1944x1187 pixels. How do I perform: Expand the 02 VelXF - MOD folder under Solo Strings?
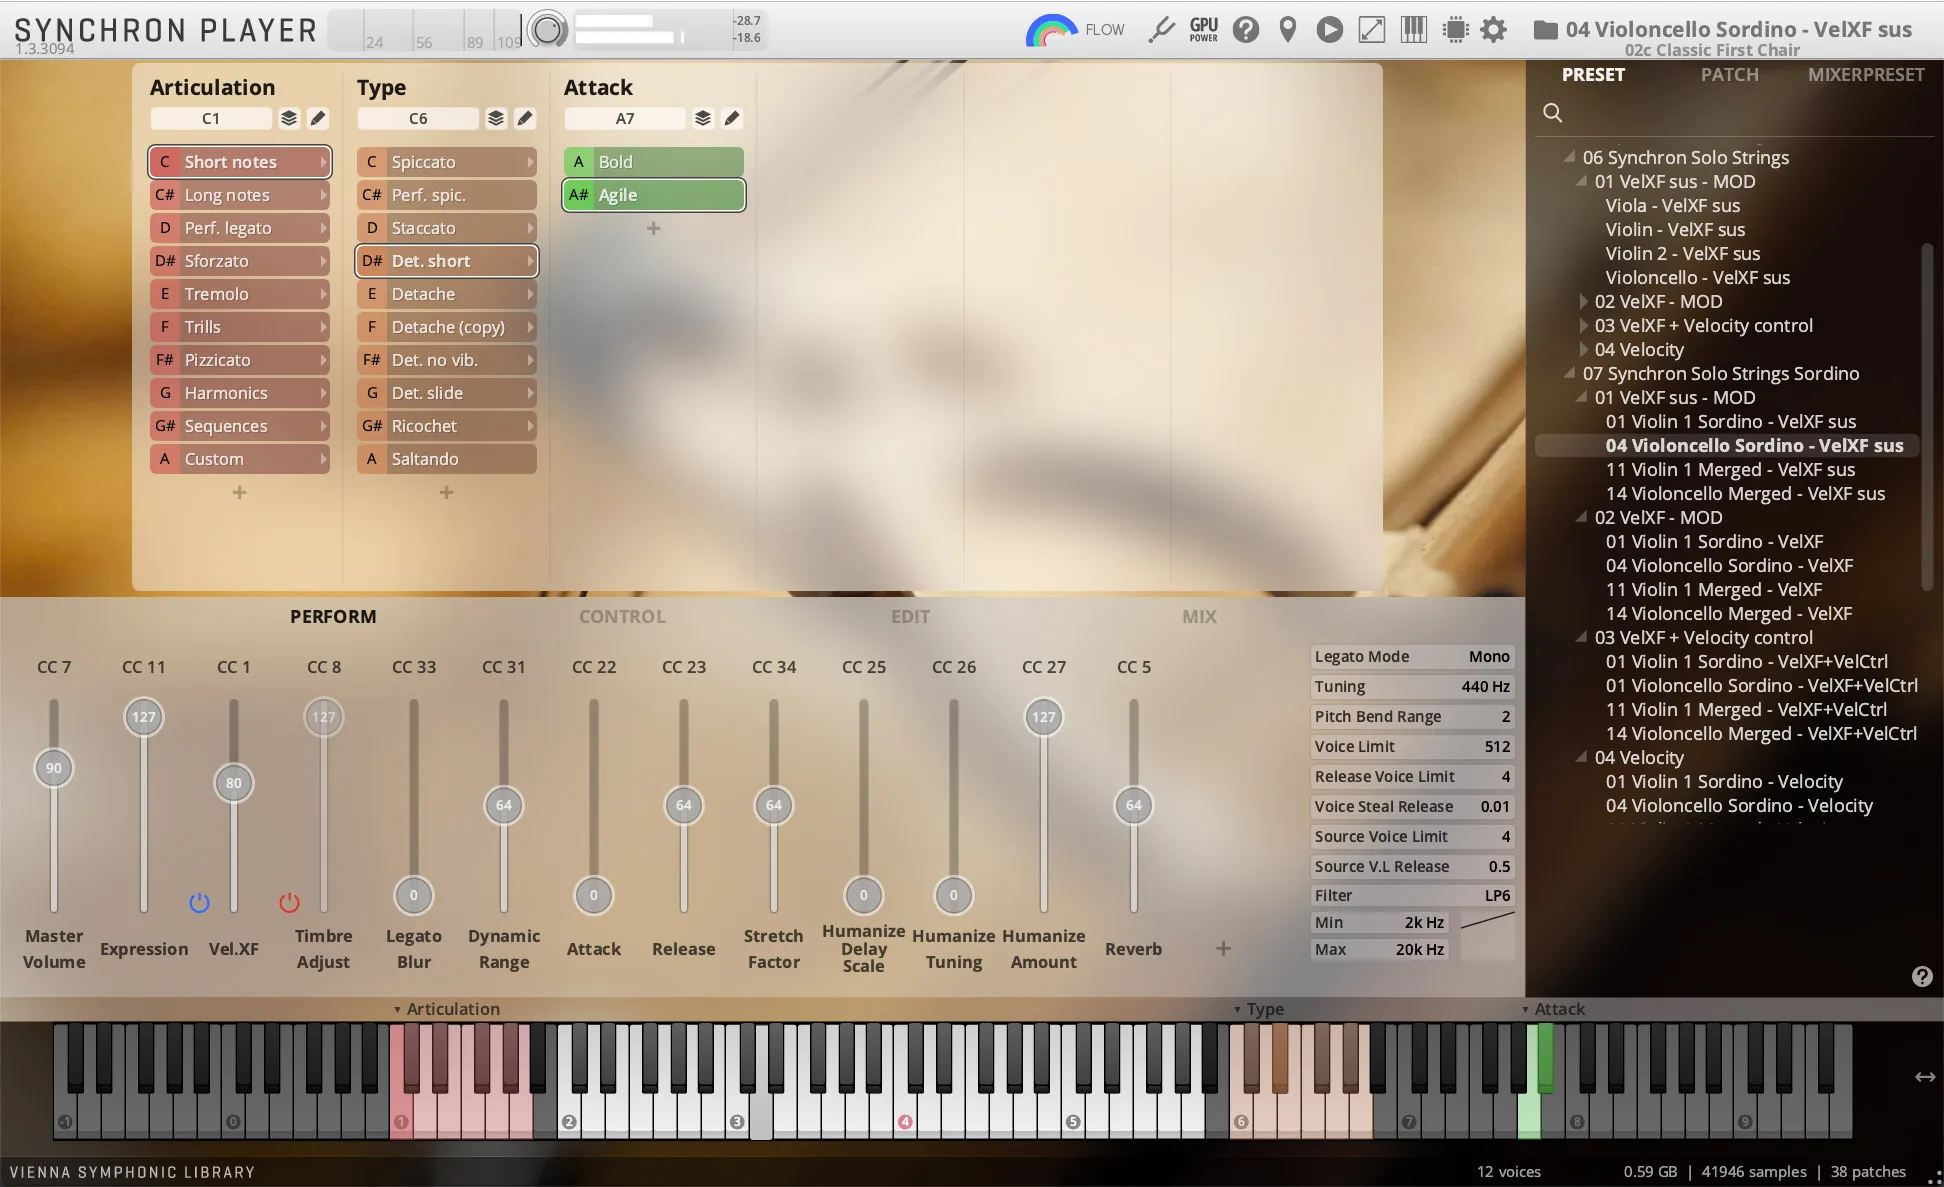1583,301
